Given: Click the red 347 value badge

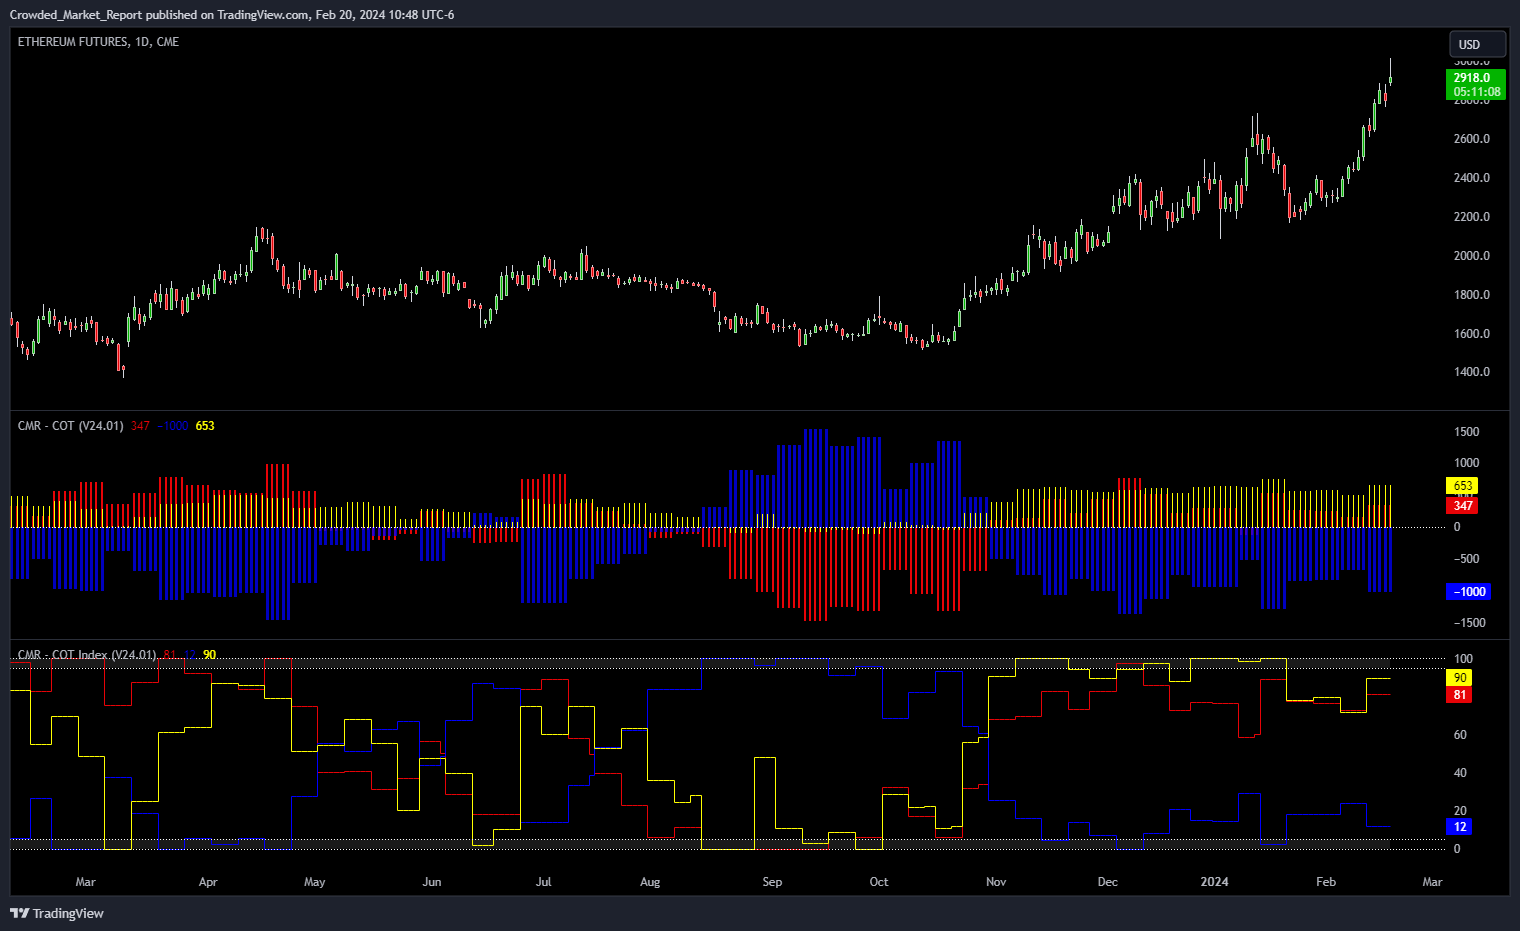Looking at the screenshot, I should click(x=1463, y=506).
